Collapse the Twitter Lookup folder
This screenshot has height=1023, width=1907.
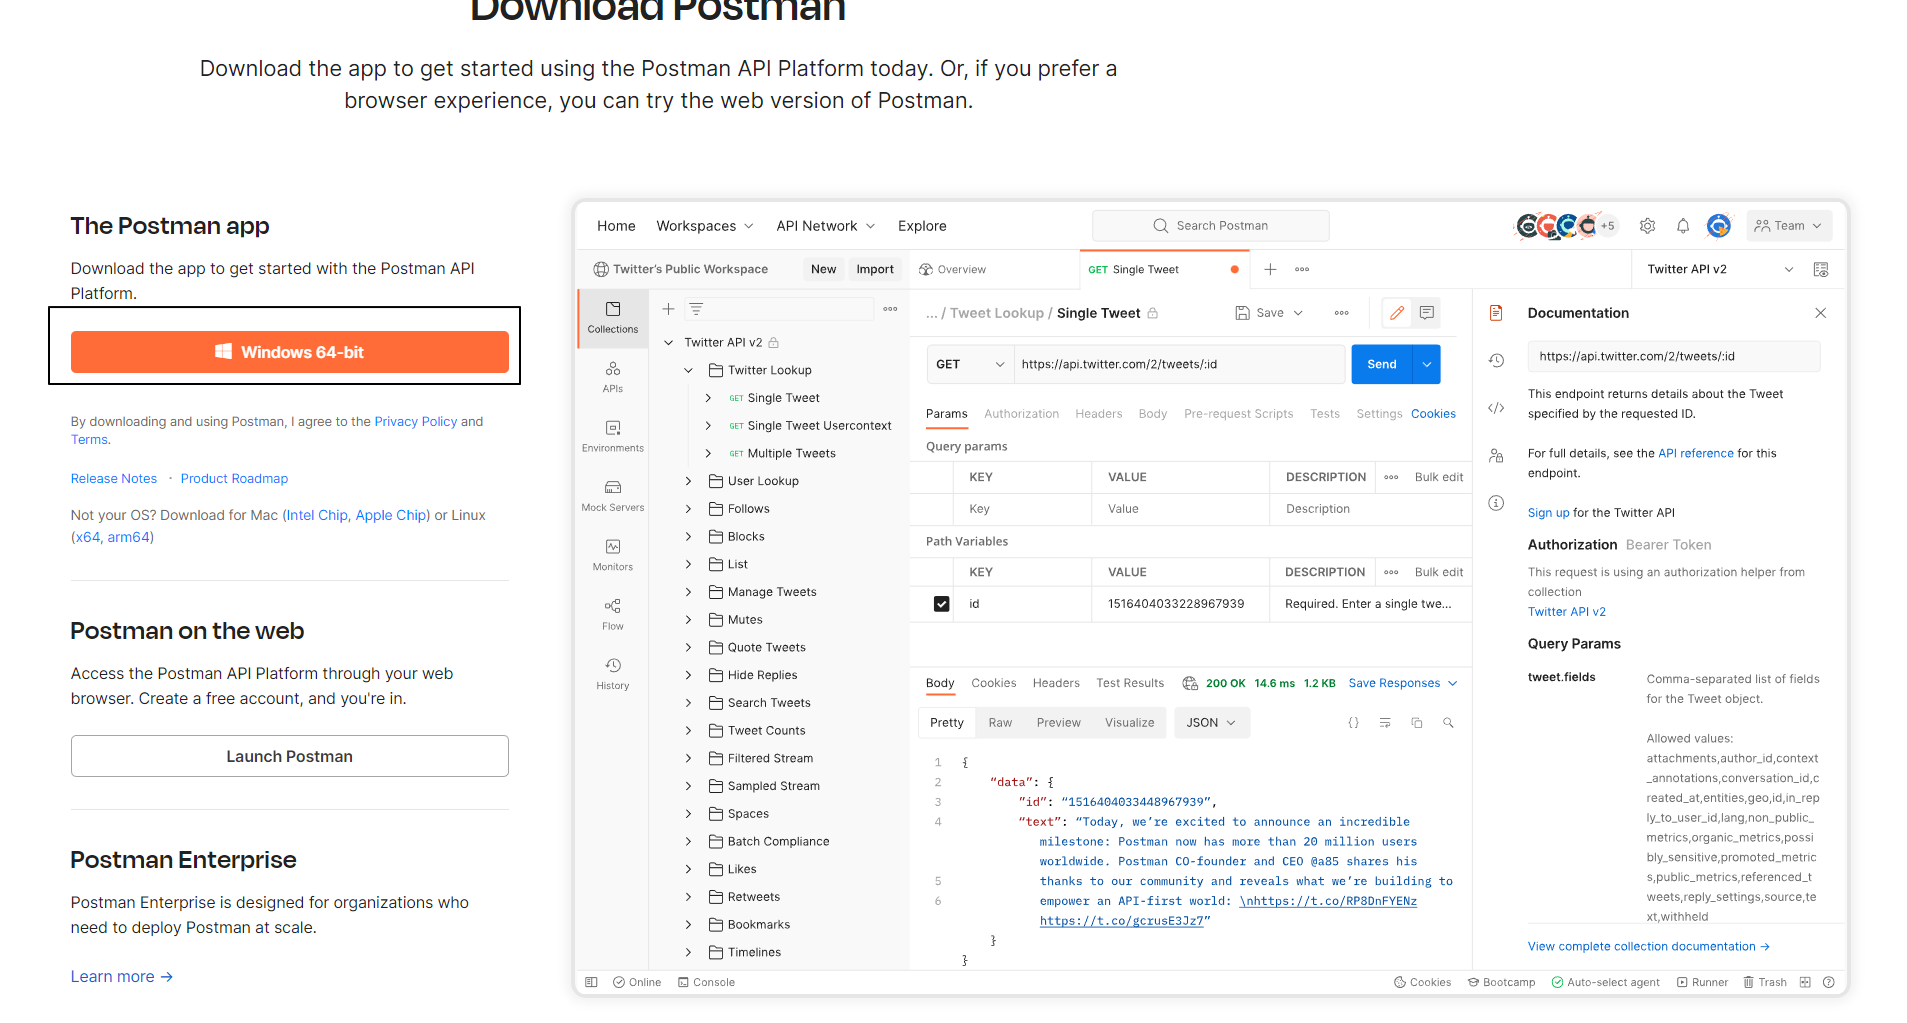pyautogui.click(x=688, y=370)
